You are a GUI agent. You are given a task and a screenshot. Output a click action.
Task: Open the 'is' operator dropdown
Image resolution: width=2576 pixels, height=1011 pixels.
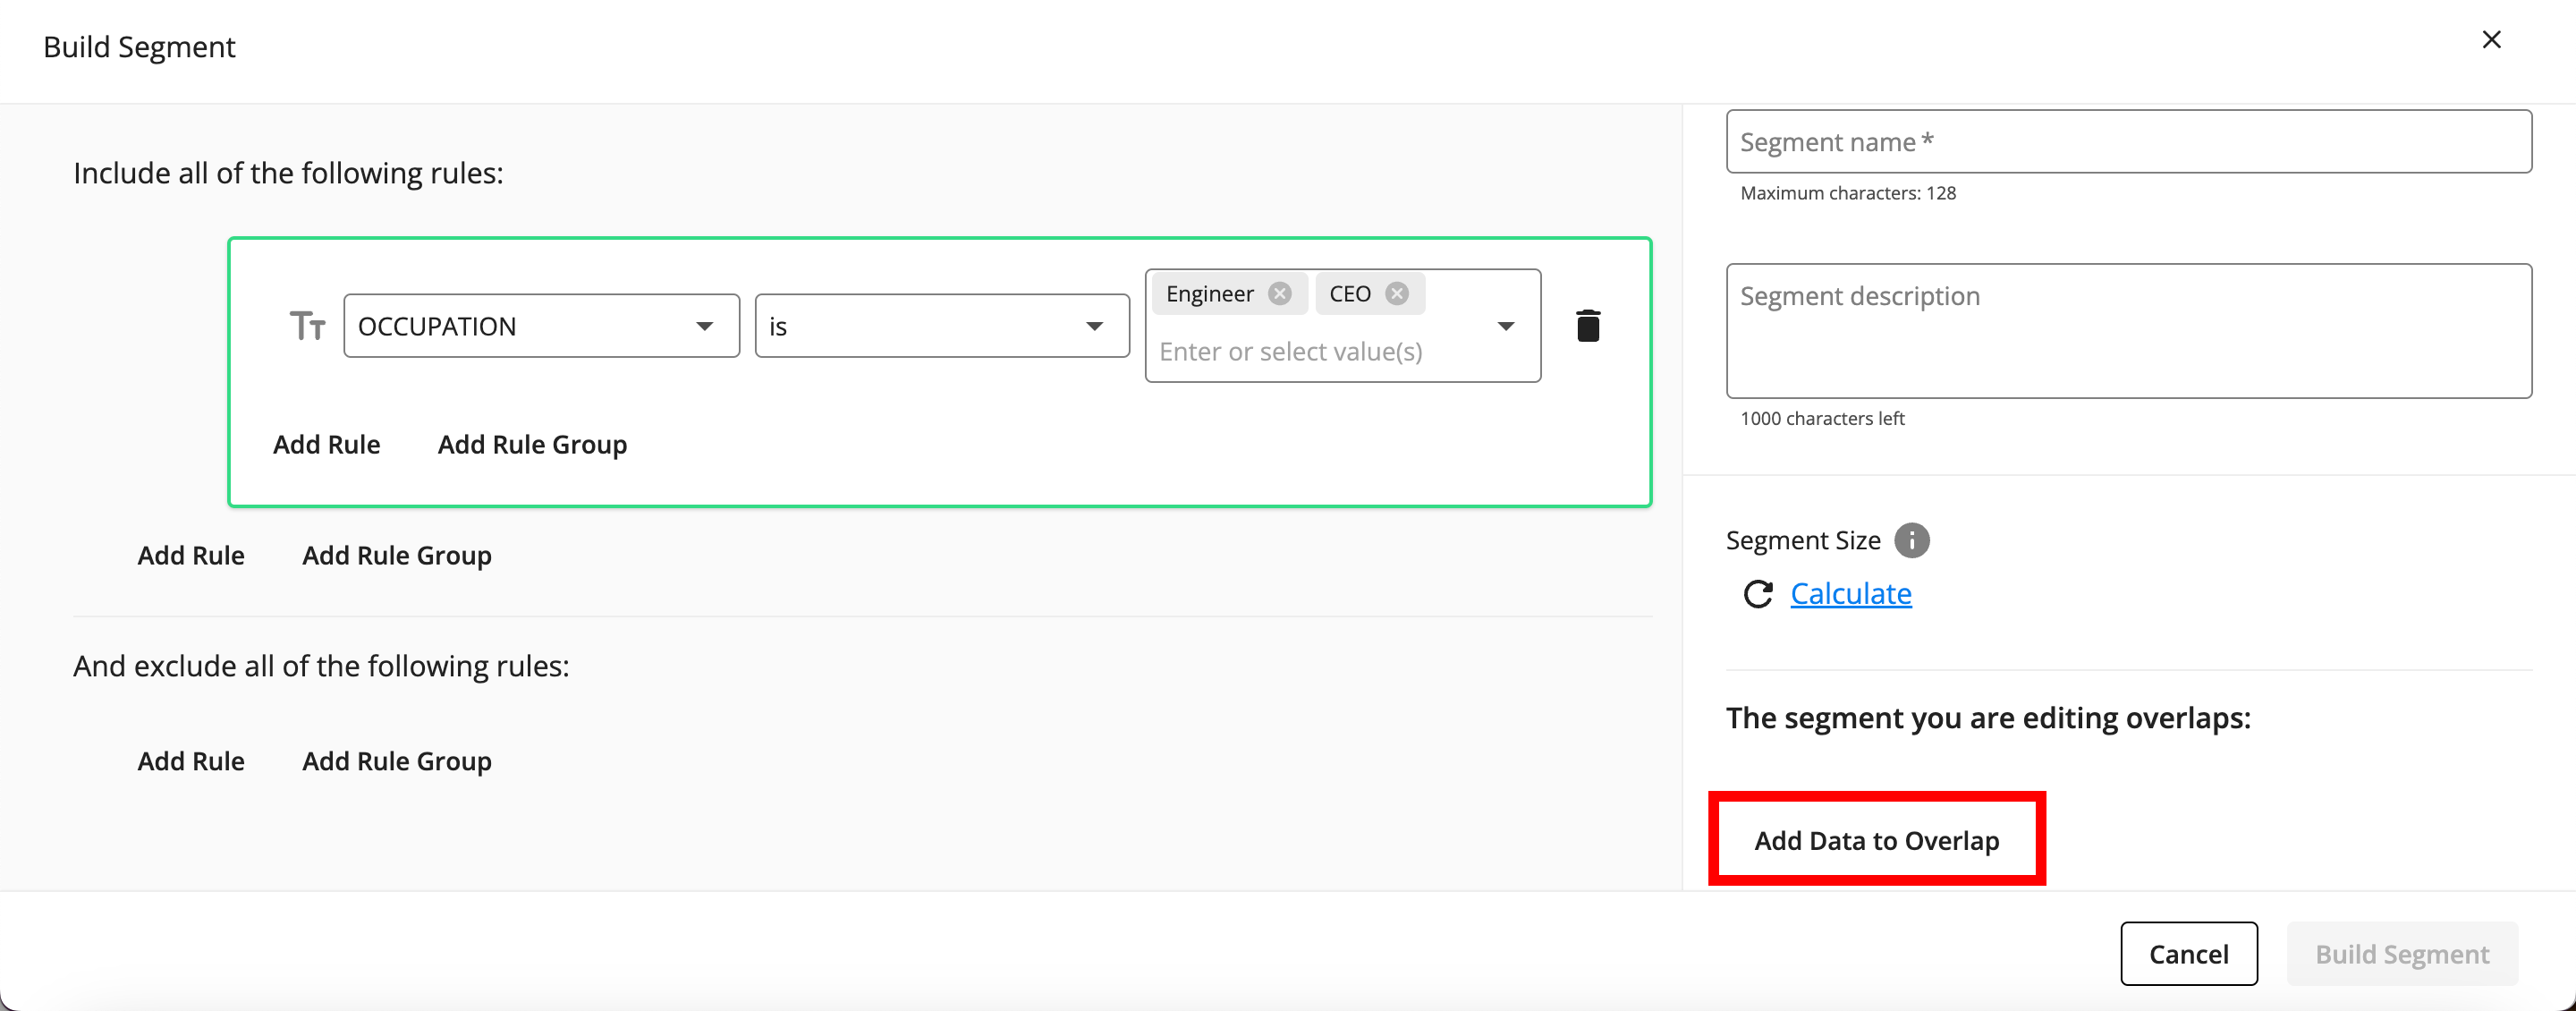[x=941, y=326]
